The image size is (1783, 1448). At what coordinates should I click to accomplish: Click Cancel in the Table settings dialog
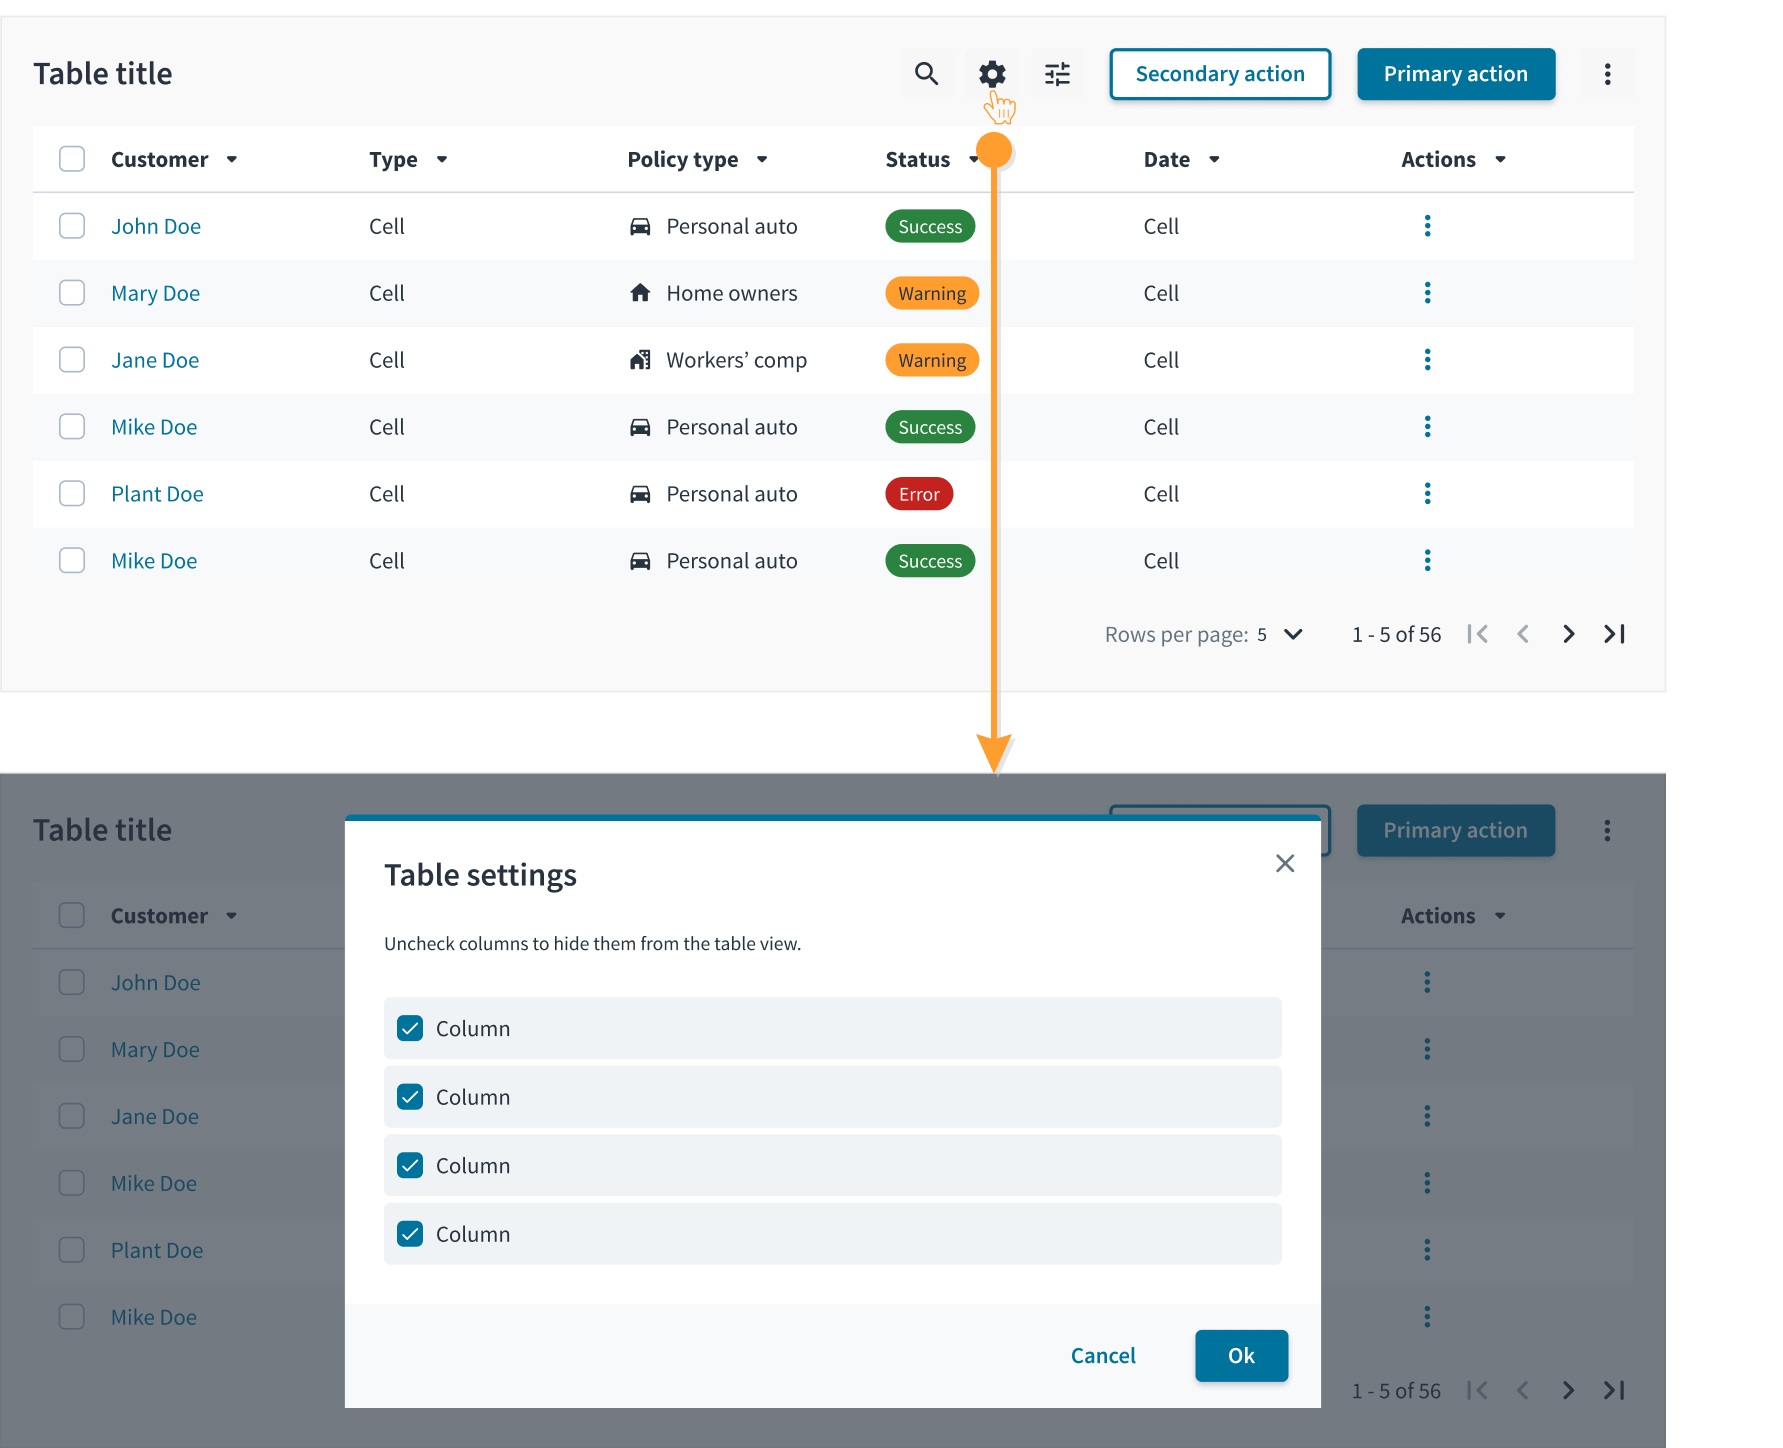click(x=1103, y=1356)
